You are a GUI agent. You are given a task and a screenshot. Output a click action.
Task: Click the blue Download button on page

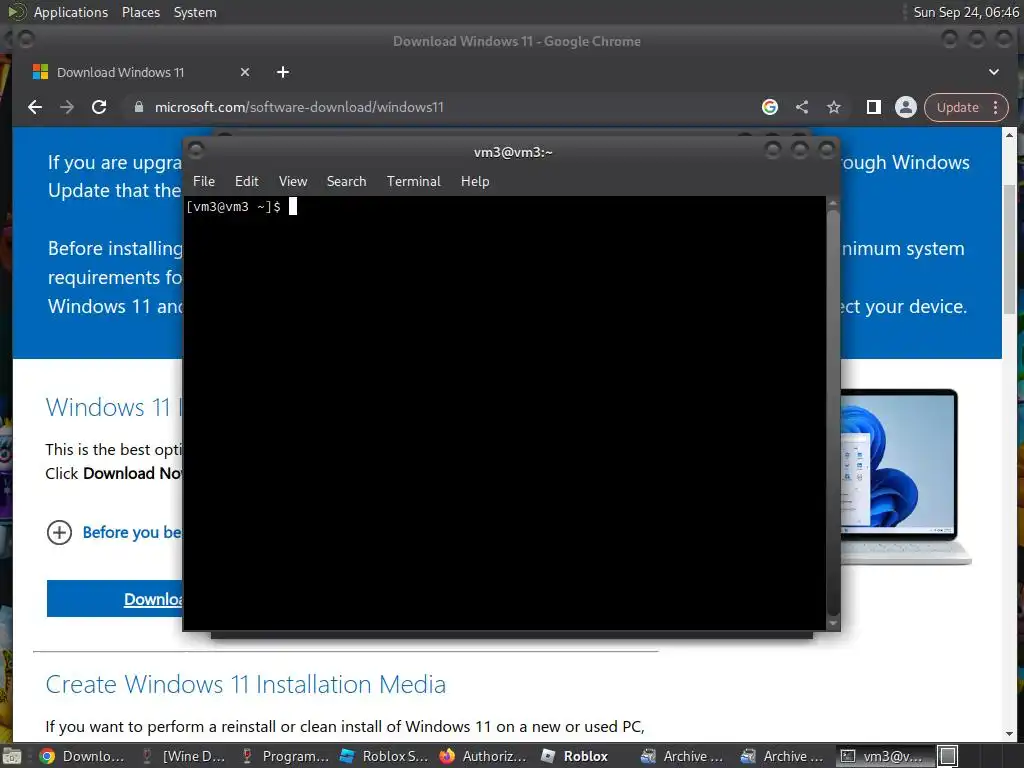tap(115, 598)
